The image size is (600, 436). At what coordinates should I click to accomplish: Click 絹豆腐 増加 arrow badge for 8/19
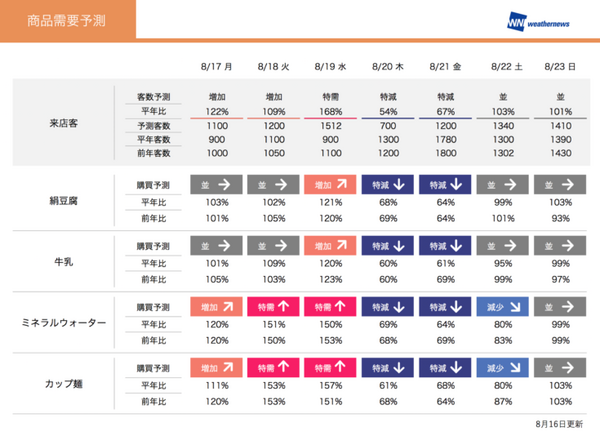point(329,185)
